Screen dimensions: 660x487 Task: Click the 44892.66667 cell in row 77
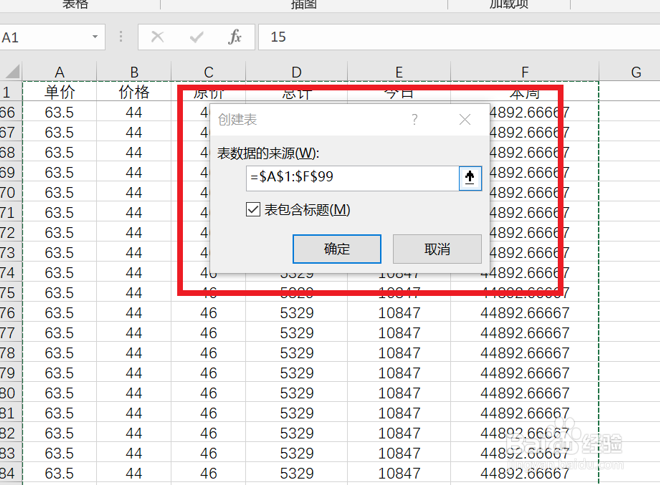click(x=524, y=333)
